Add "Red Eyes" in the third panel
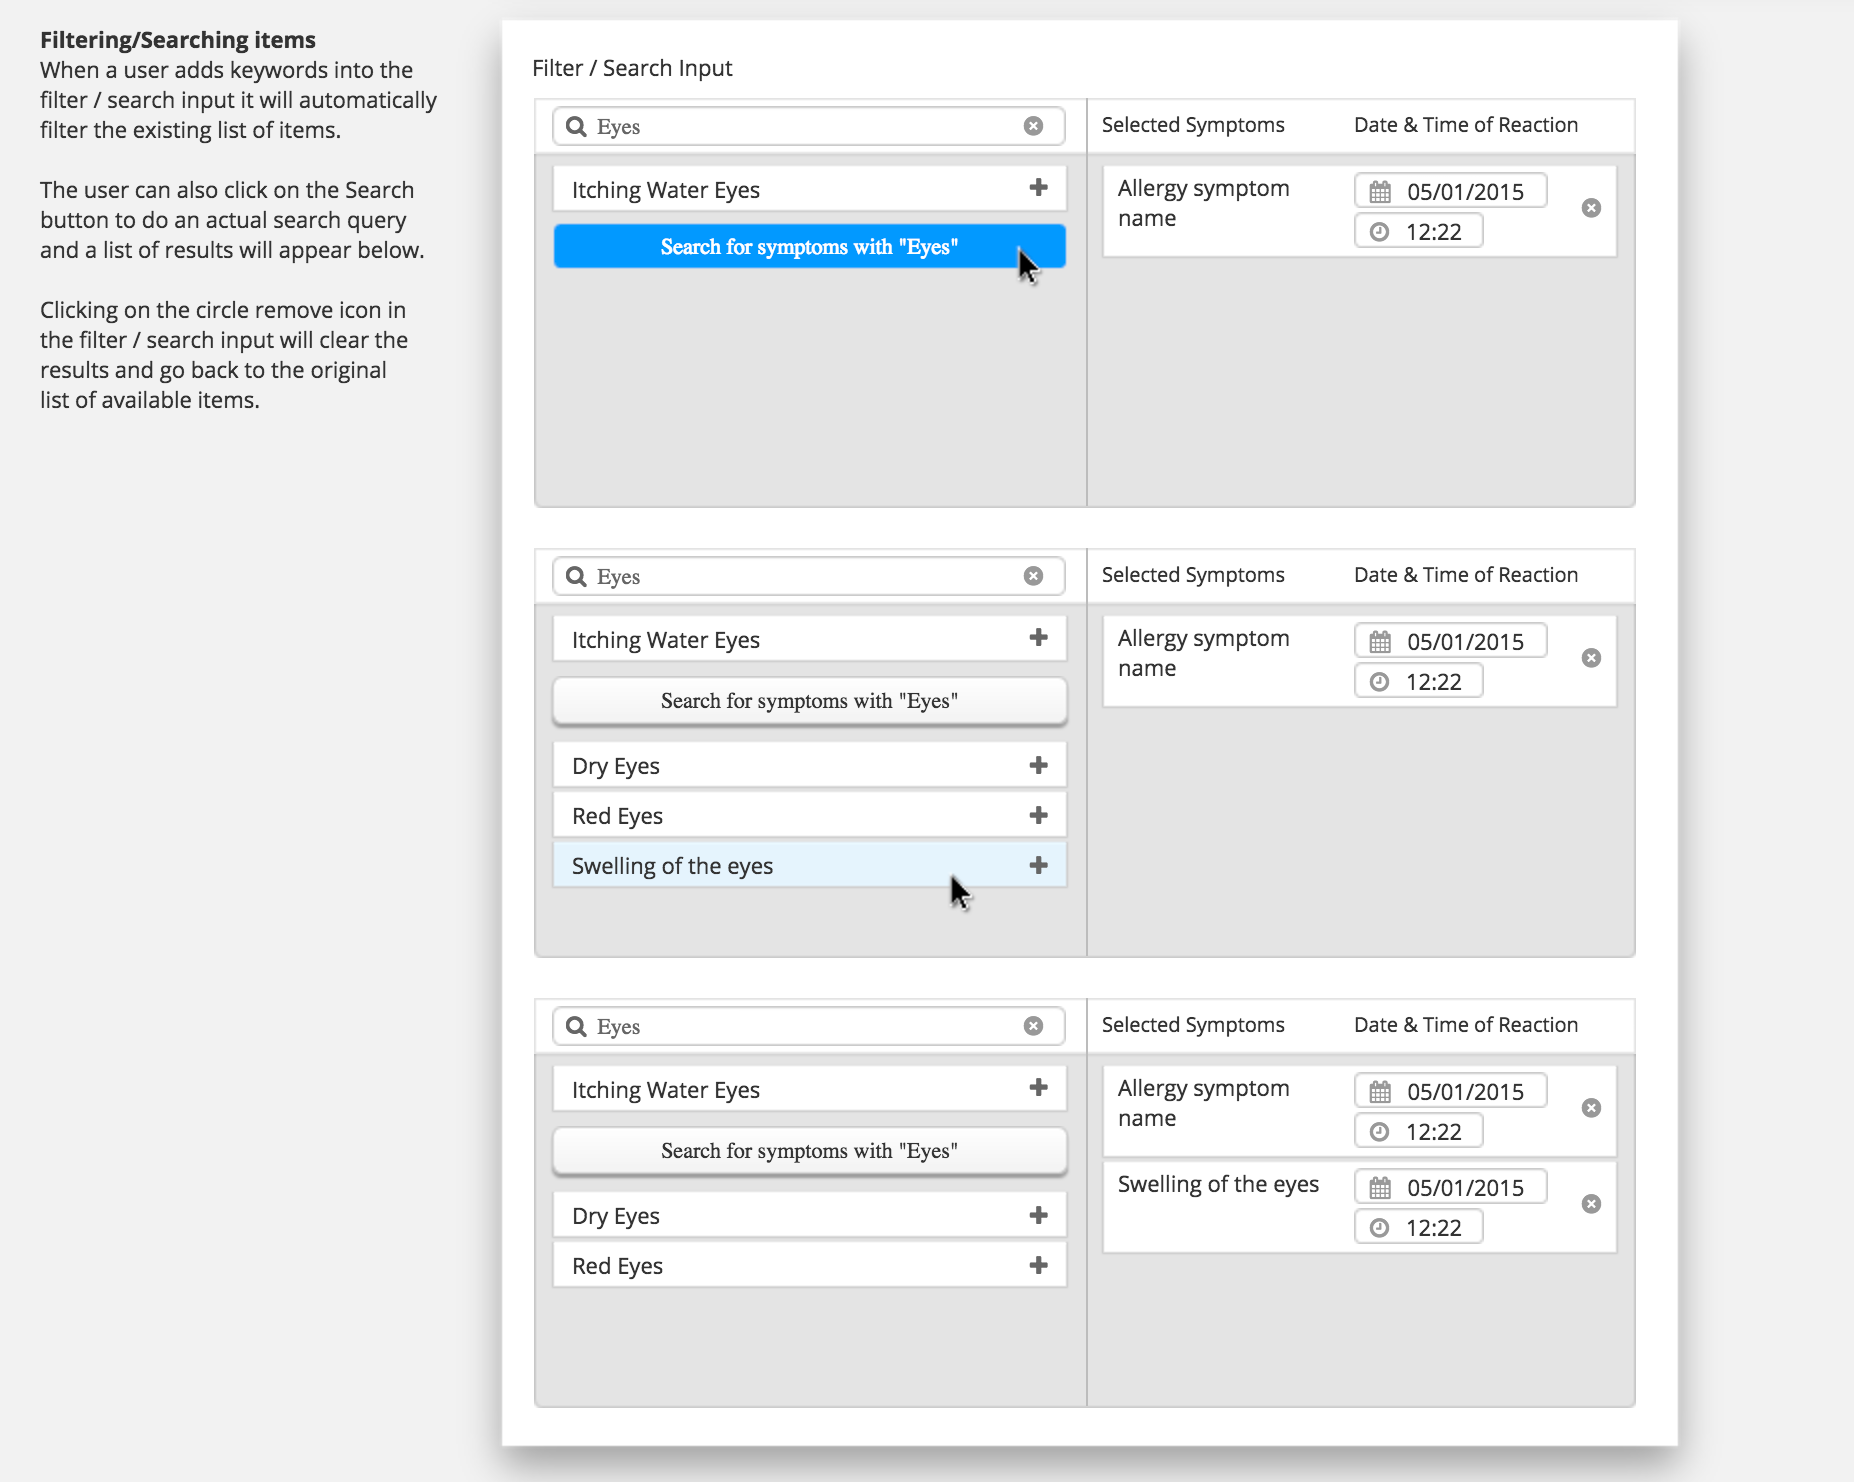The image size is (1854, 1482). pos(1038,1266)
